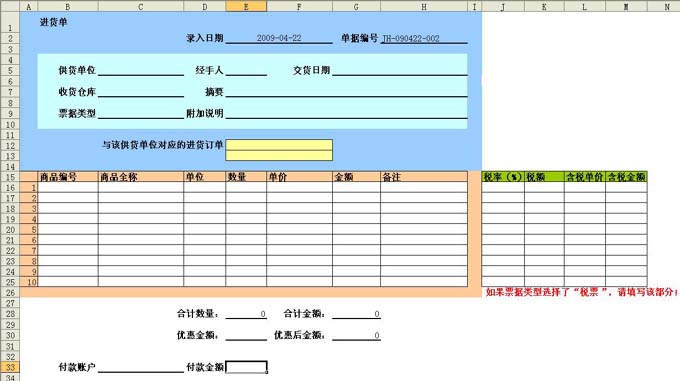
Task: Click 单价 cell in item row 7
Action: click(x=299, y=250)
